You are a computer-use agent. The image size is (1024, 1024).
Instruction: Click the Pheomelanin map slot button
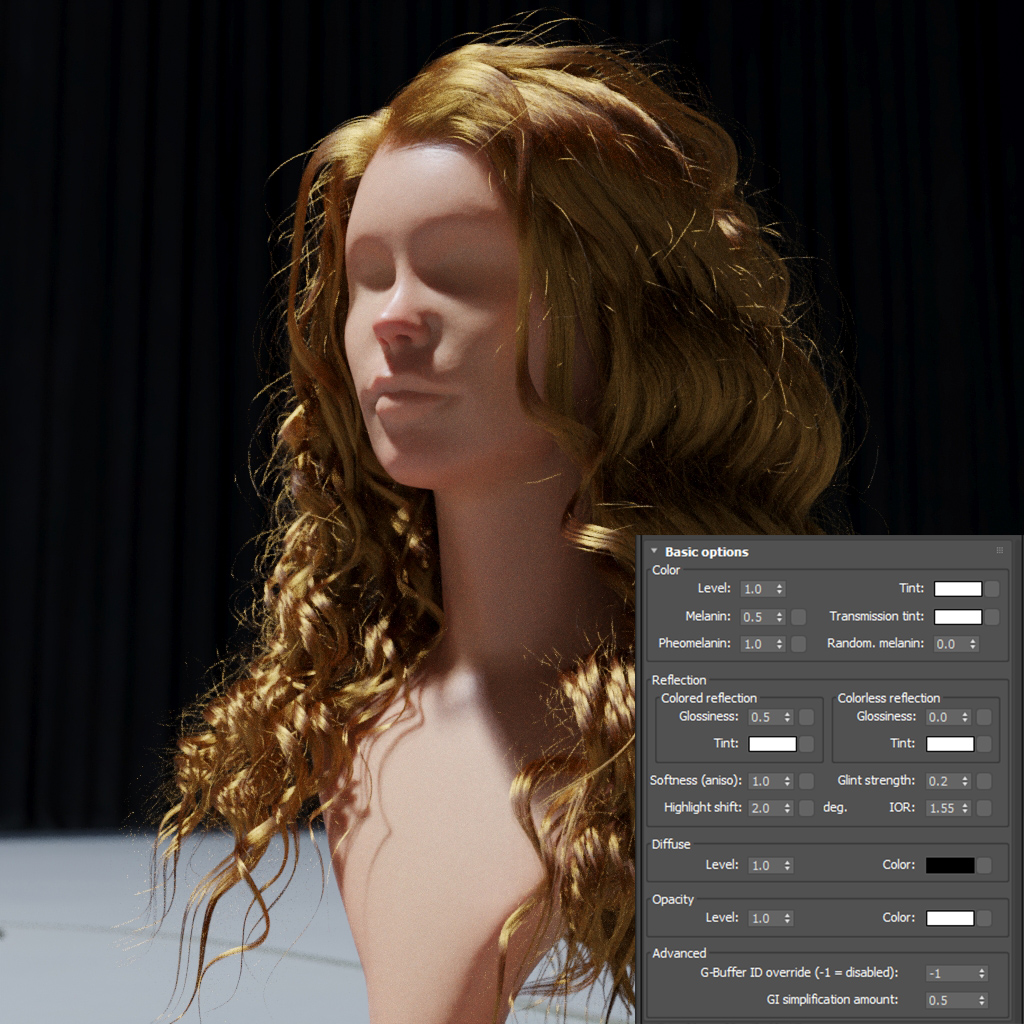[x=798, y=643]
